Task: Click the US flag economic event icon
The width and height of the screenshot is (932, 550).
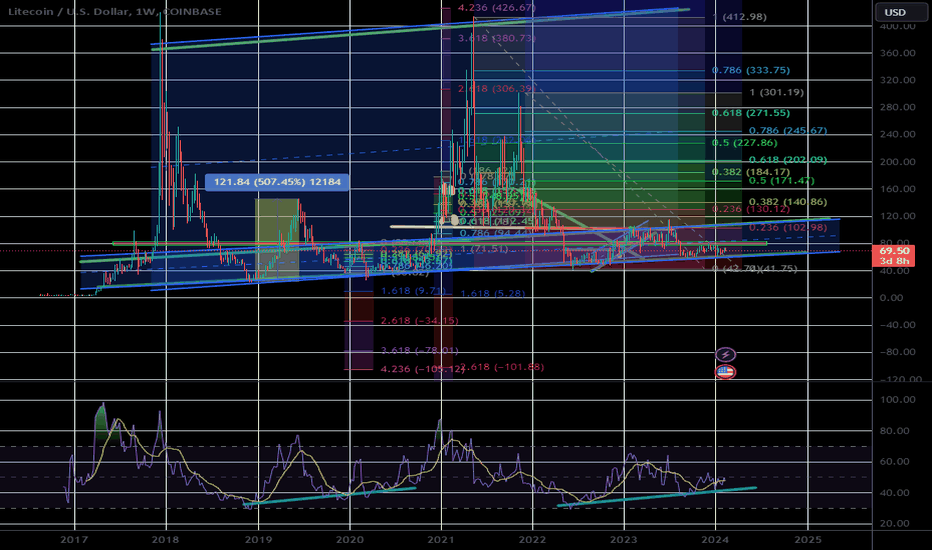Action: (725, 372)
